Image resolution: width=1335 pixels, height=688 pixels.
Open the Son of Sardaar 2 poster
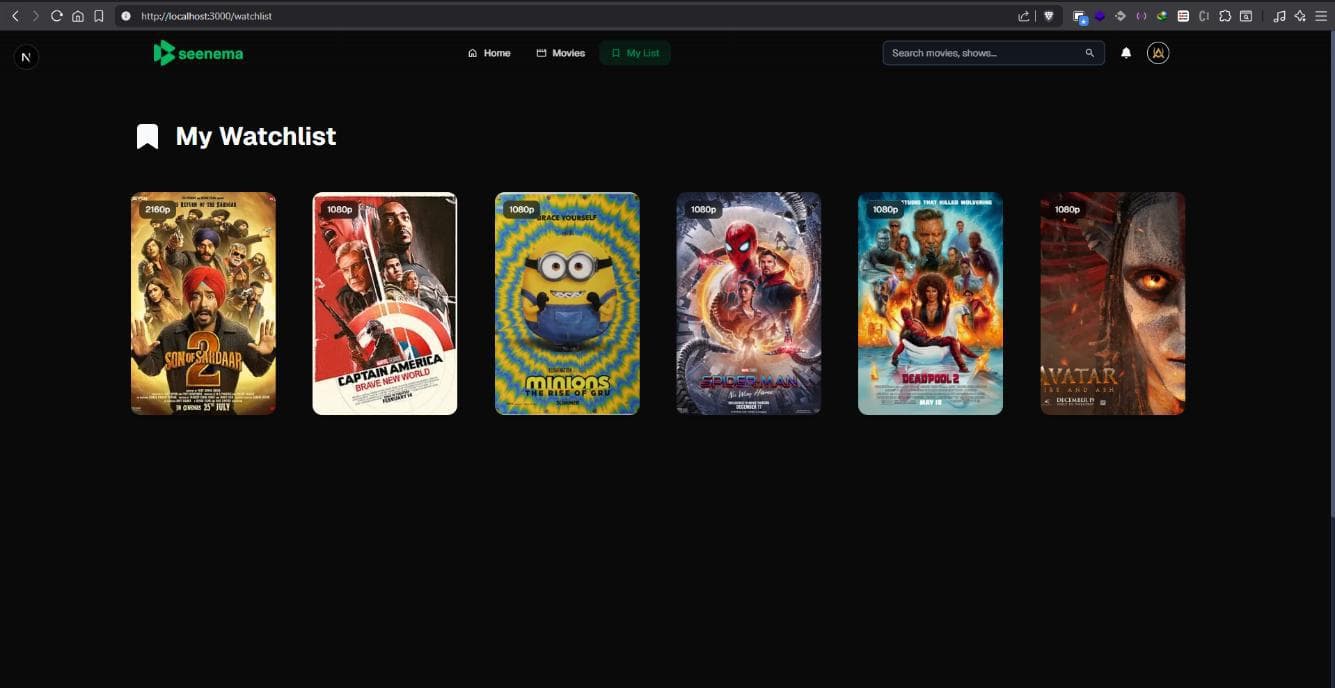(x=203, y=303)
